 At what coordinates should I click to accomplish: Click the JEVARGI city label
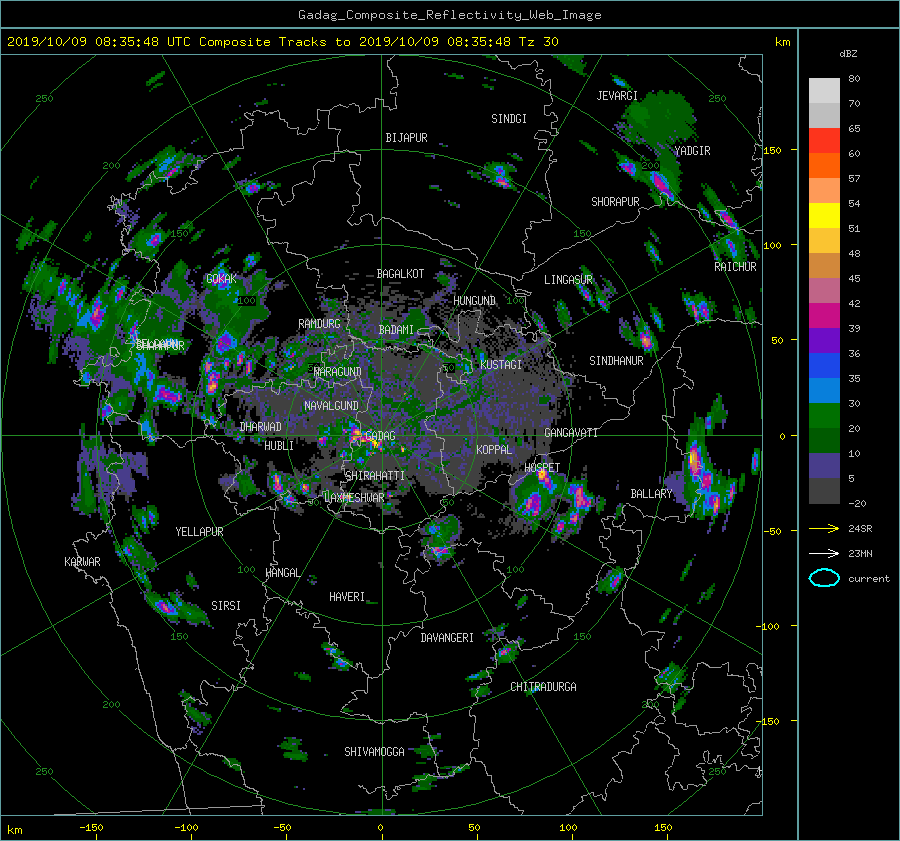tap(617, 96)
